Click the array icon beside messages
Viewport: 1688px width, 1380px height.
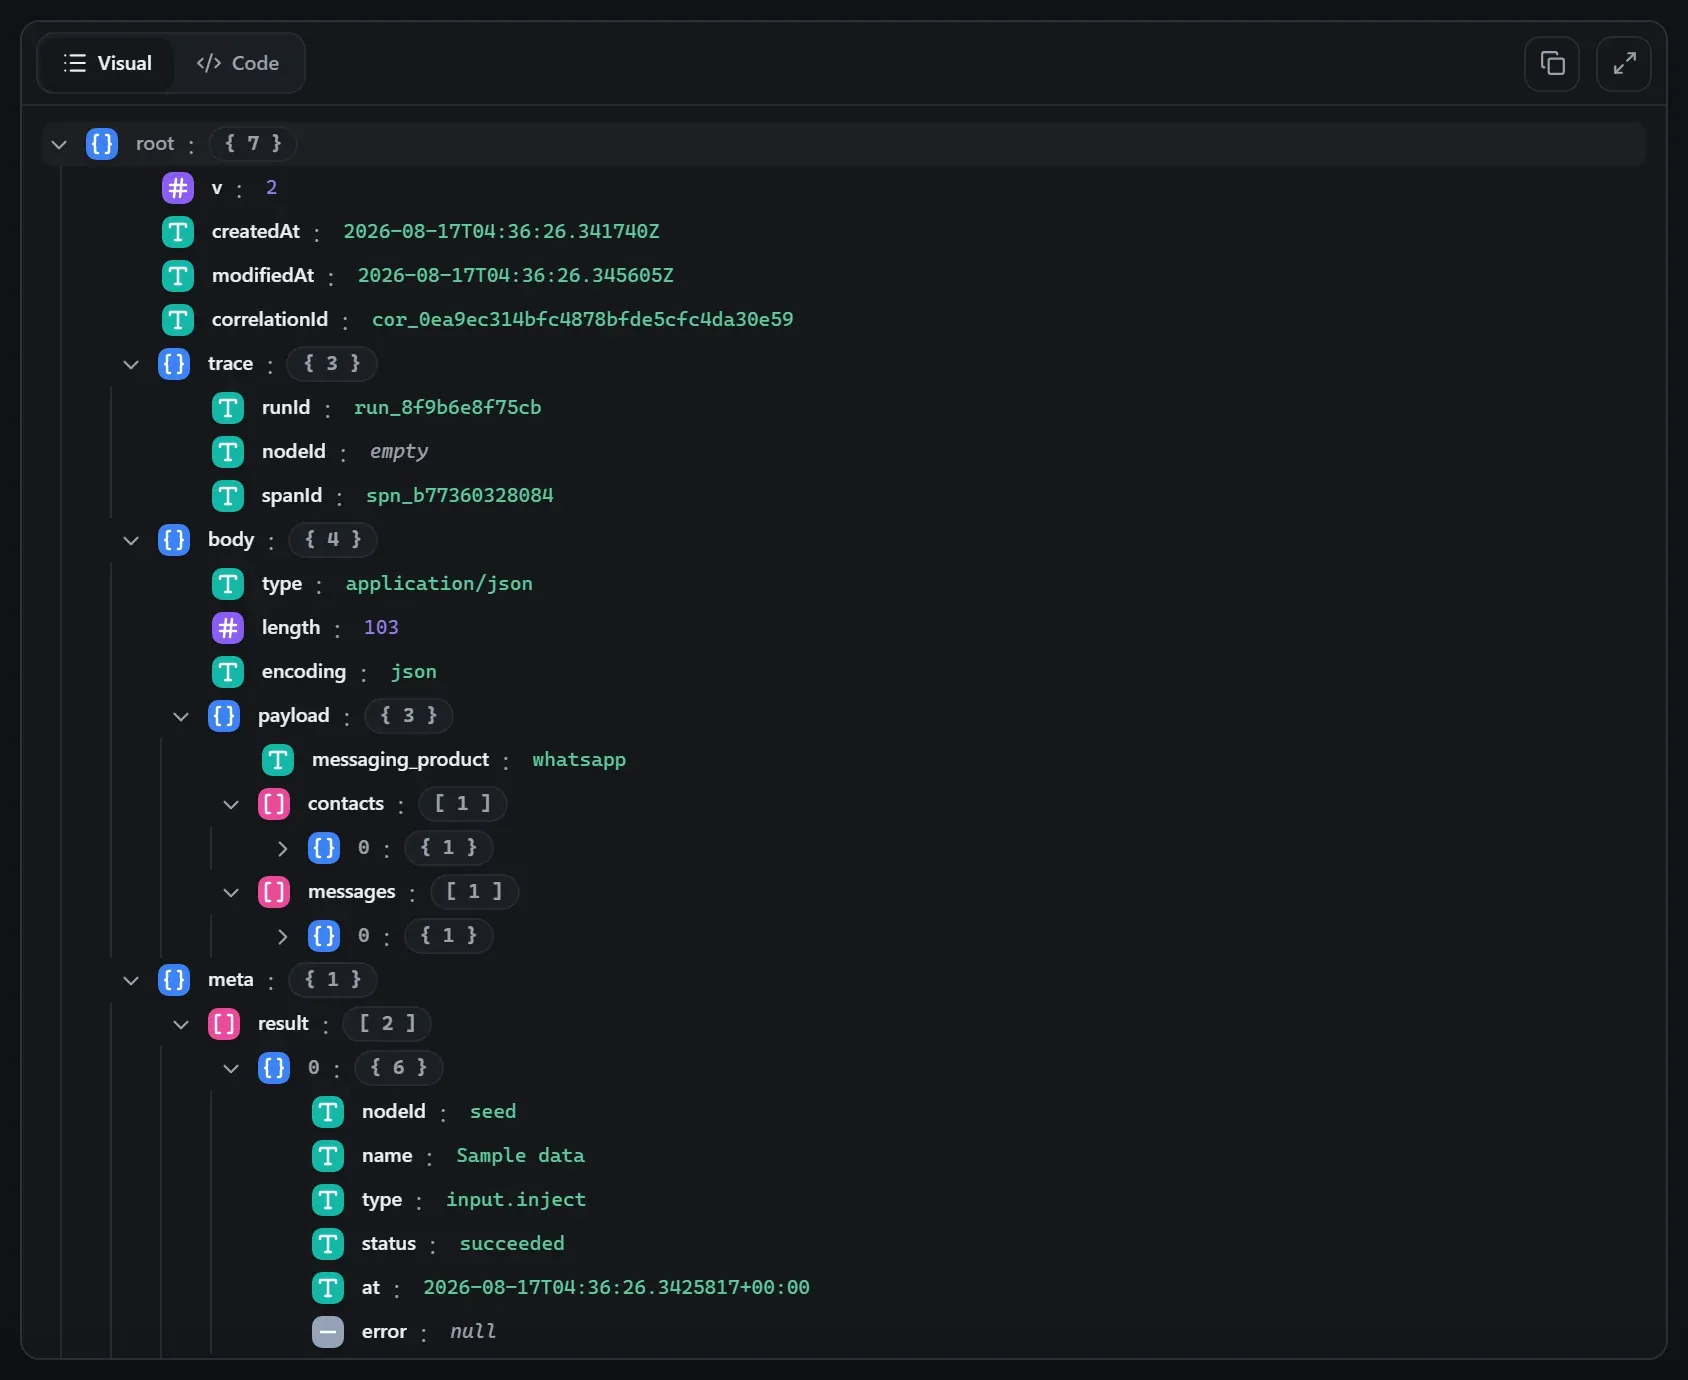point(274,892)
